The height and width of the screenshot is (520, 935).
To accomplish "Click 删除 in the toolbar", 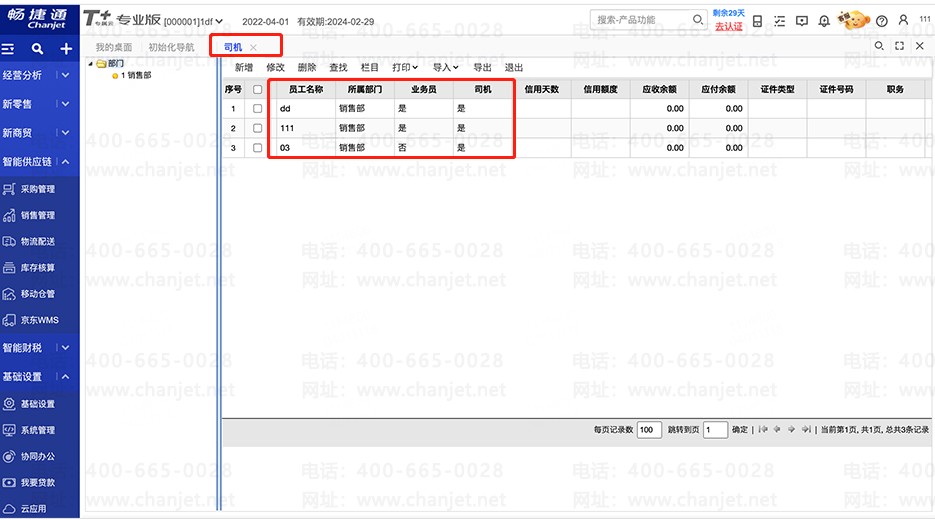I will [306, 67].
